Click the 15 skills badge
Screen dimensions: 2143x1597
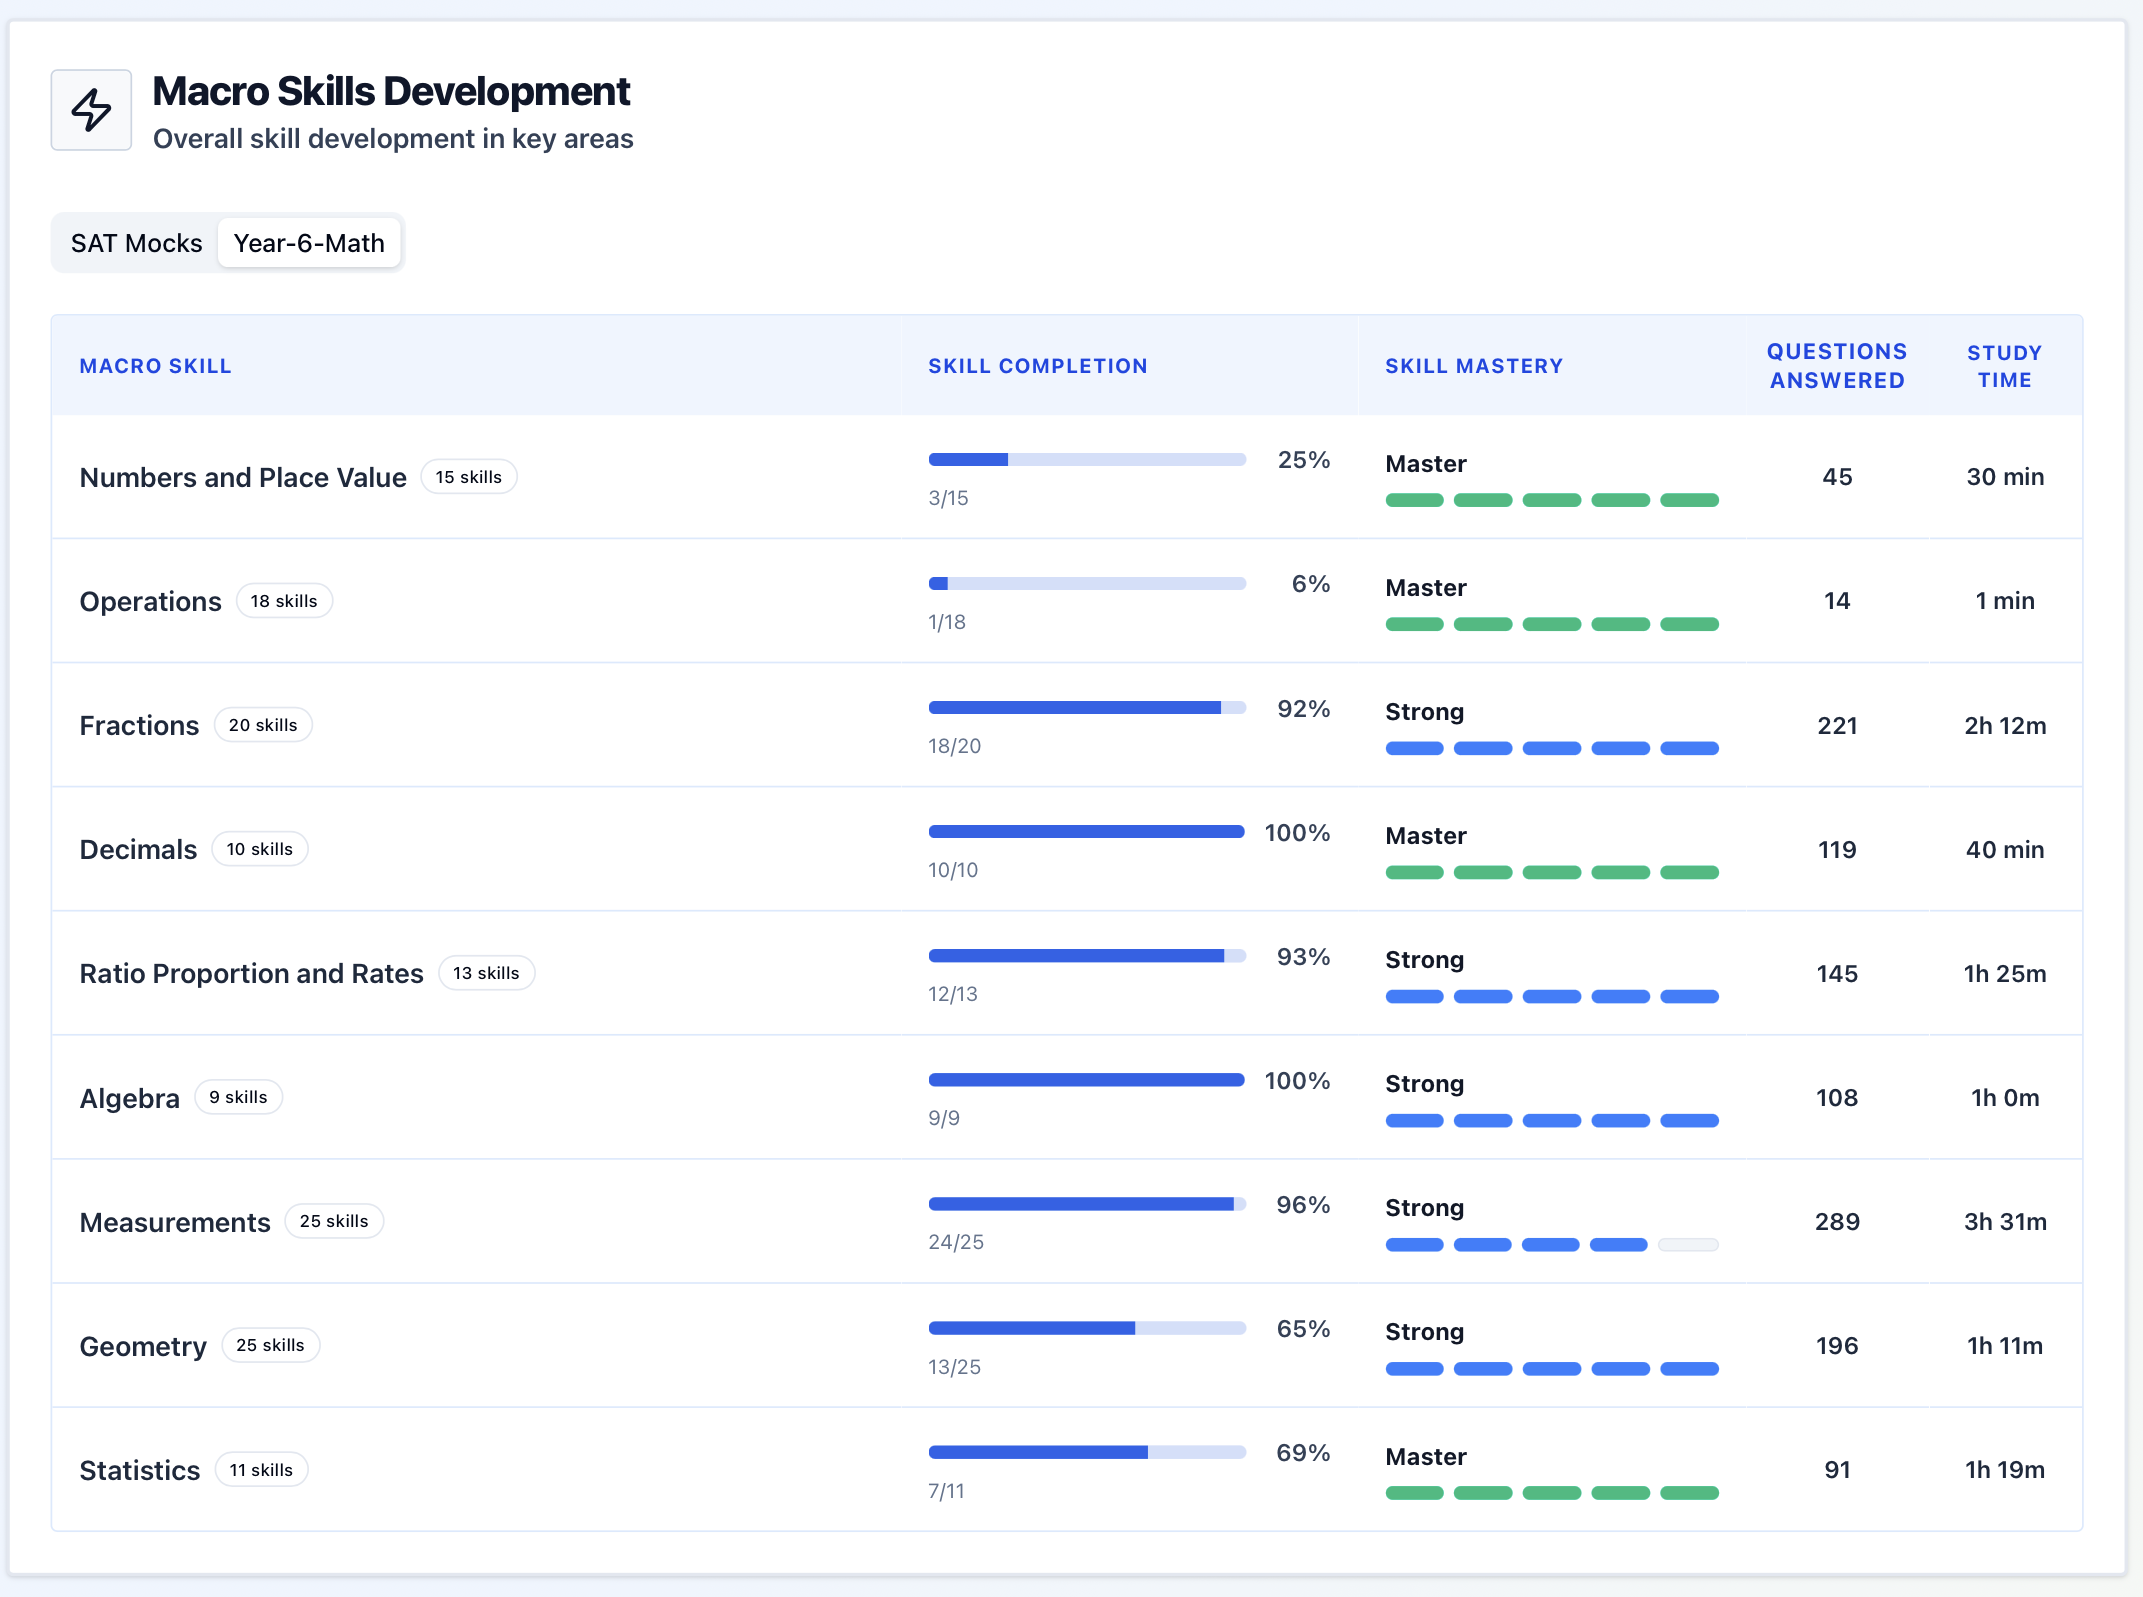click(468, 477)
